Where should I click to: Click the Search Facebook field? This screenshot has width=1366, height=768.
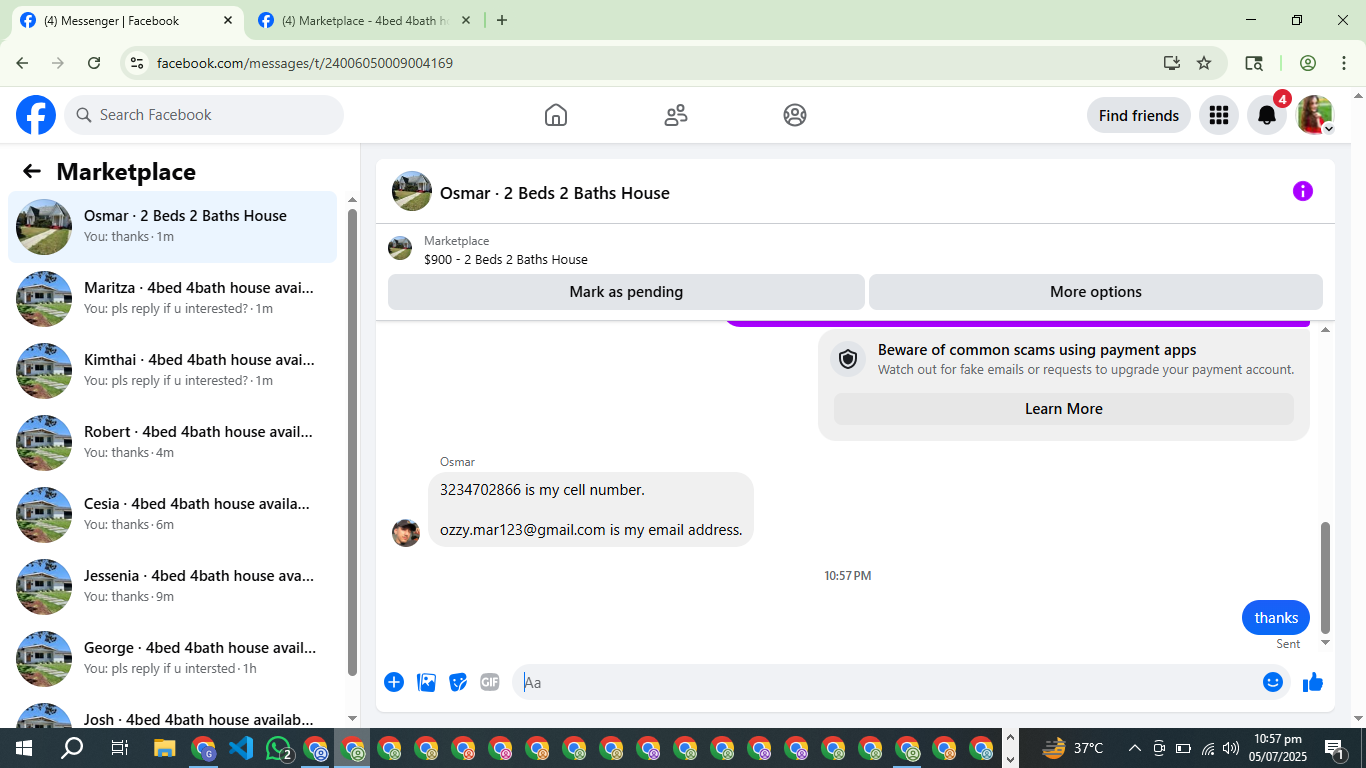[204, 115]
